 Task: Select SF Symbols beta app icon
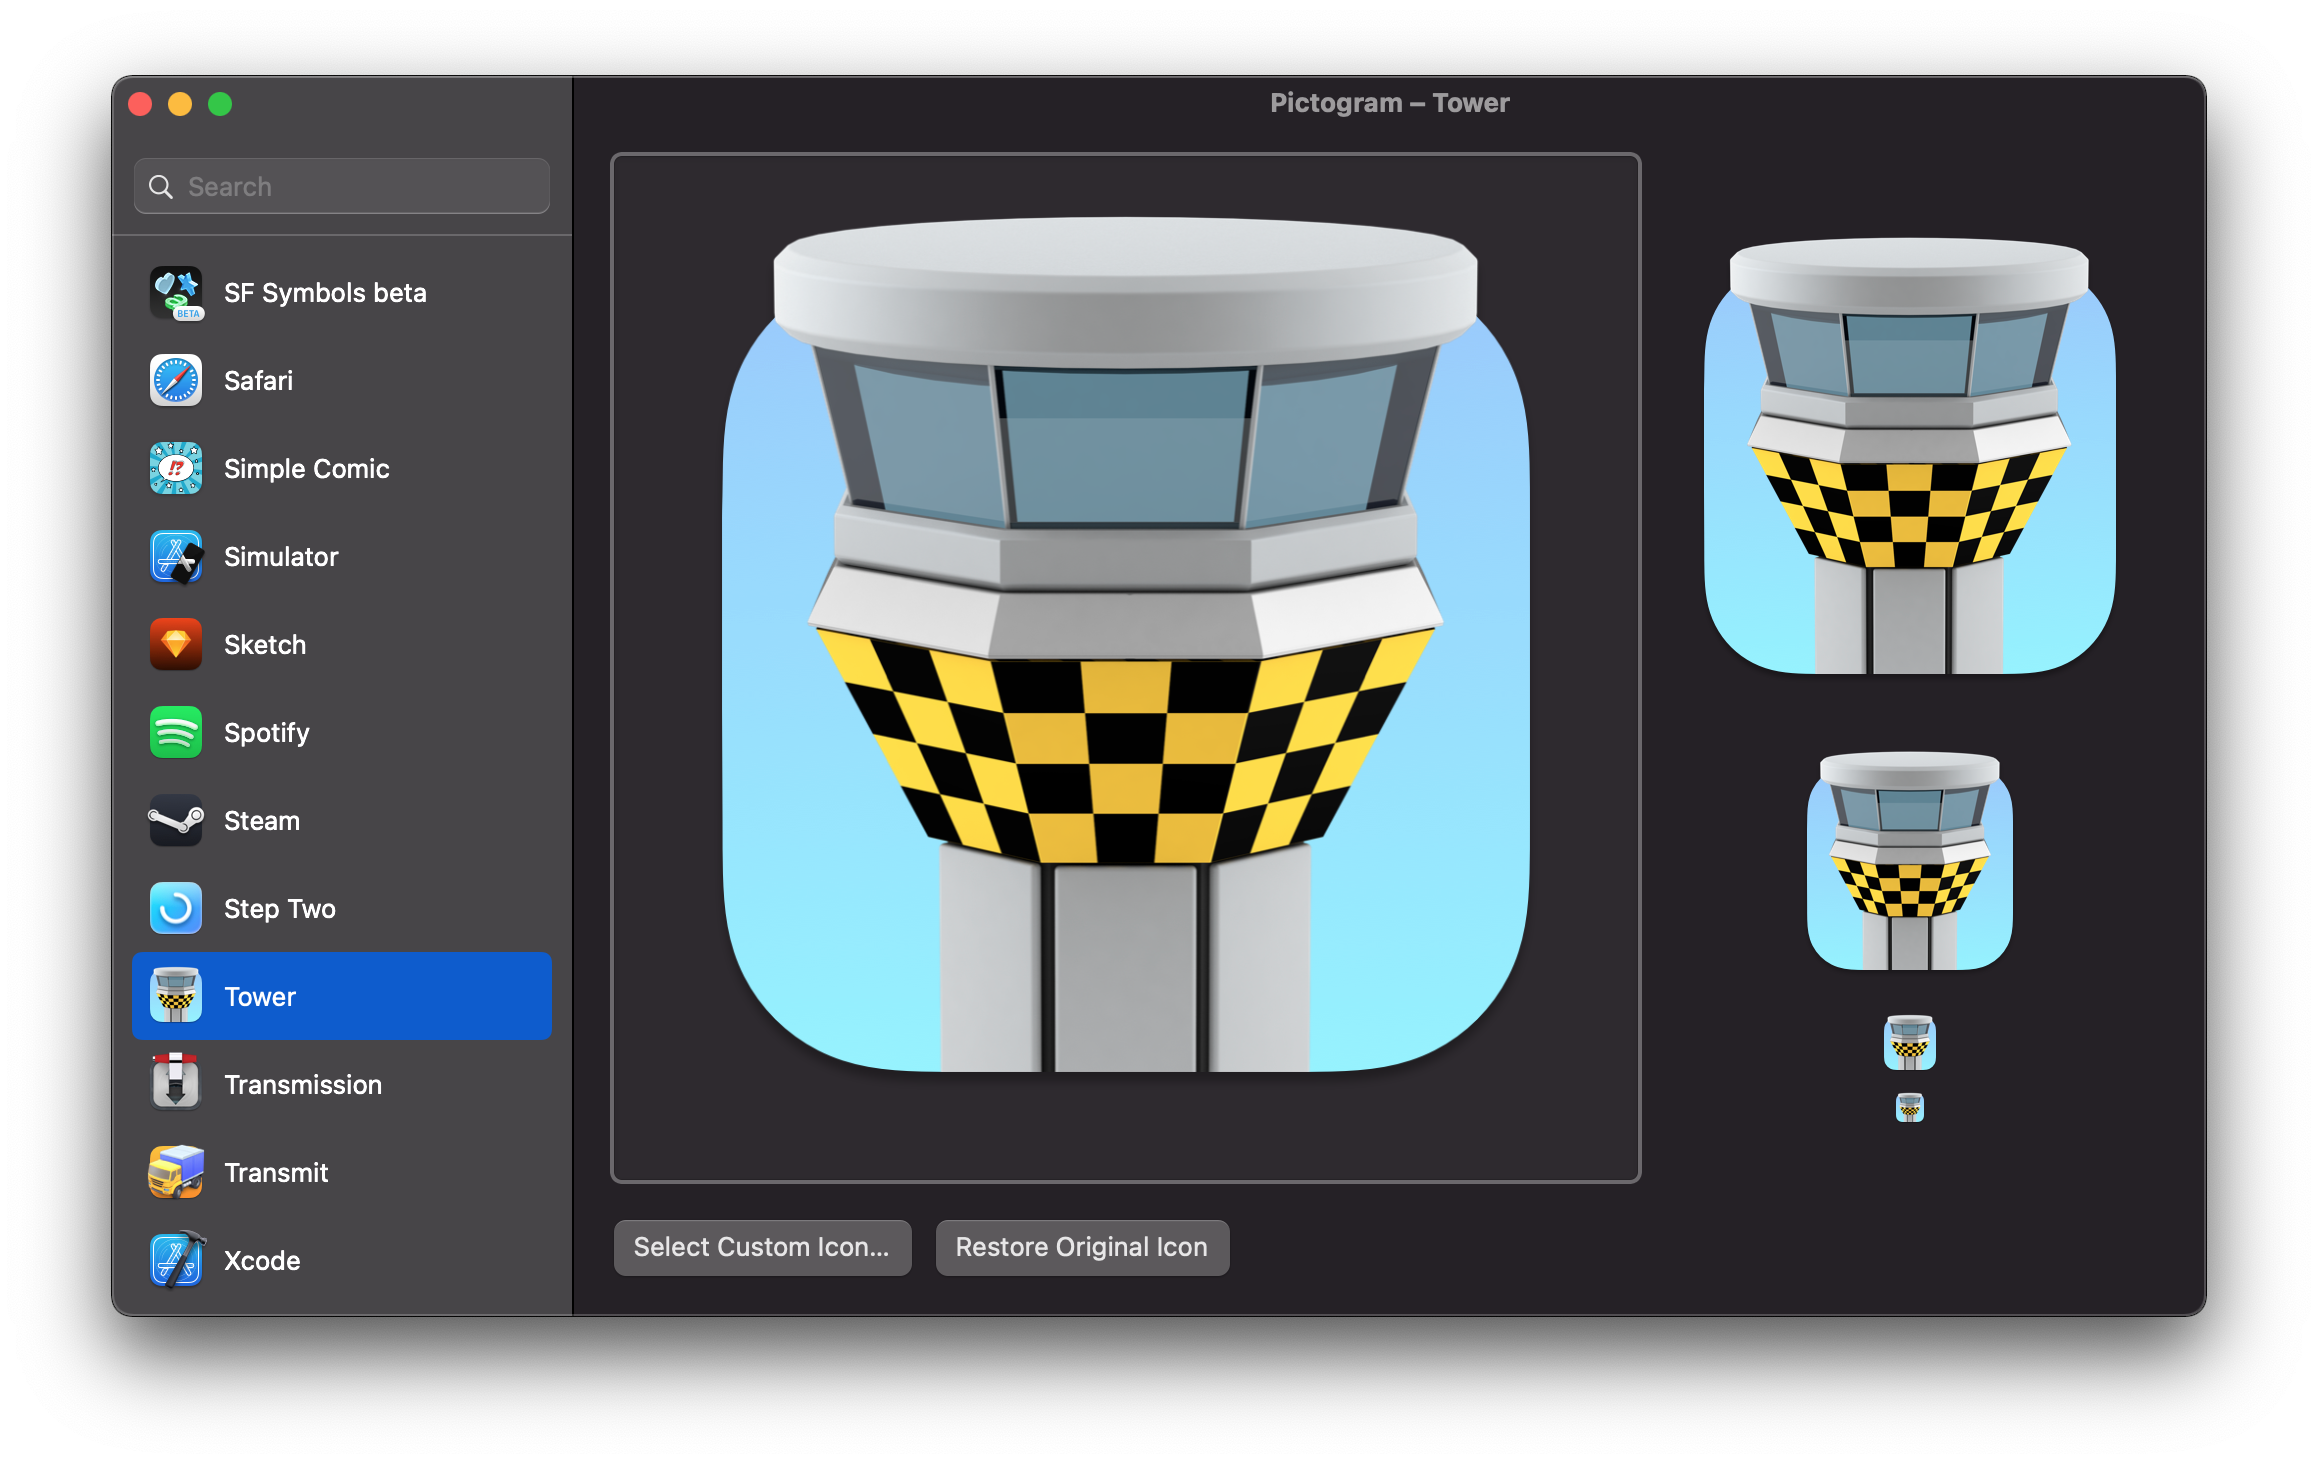[x=176, y=293]
